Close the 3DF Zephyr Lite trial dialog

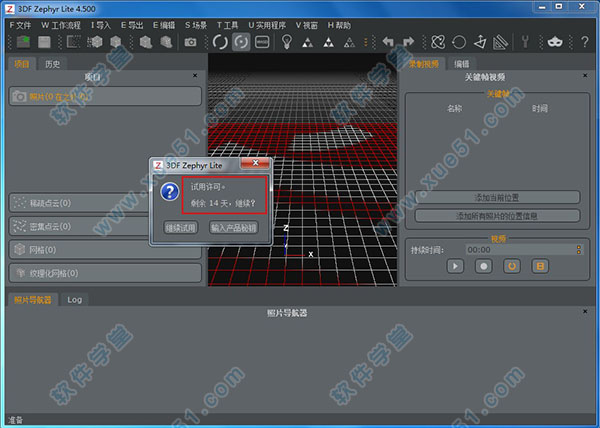(x=256, y=163)
